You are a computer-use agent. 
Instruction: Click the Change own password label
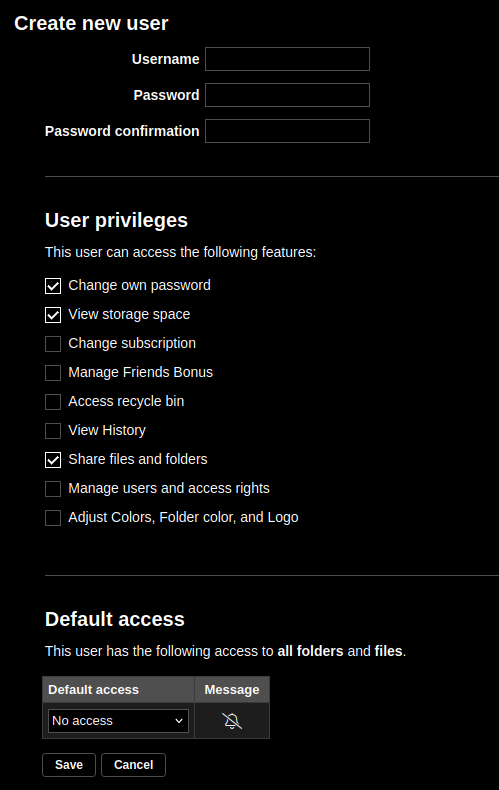(x=140, y=285)
